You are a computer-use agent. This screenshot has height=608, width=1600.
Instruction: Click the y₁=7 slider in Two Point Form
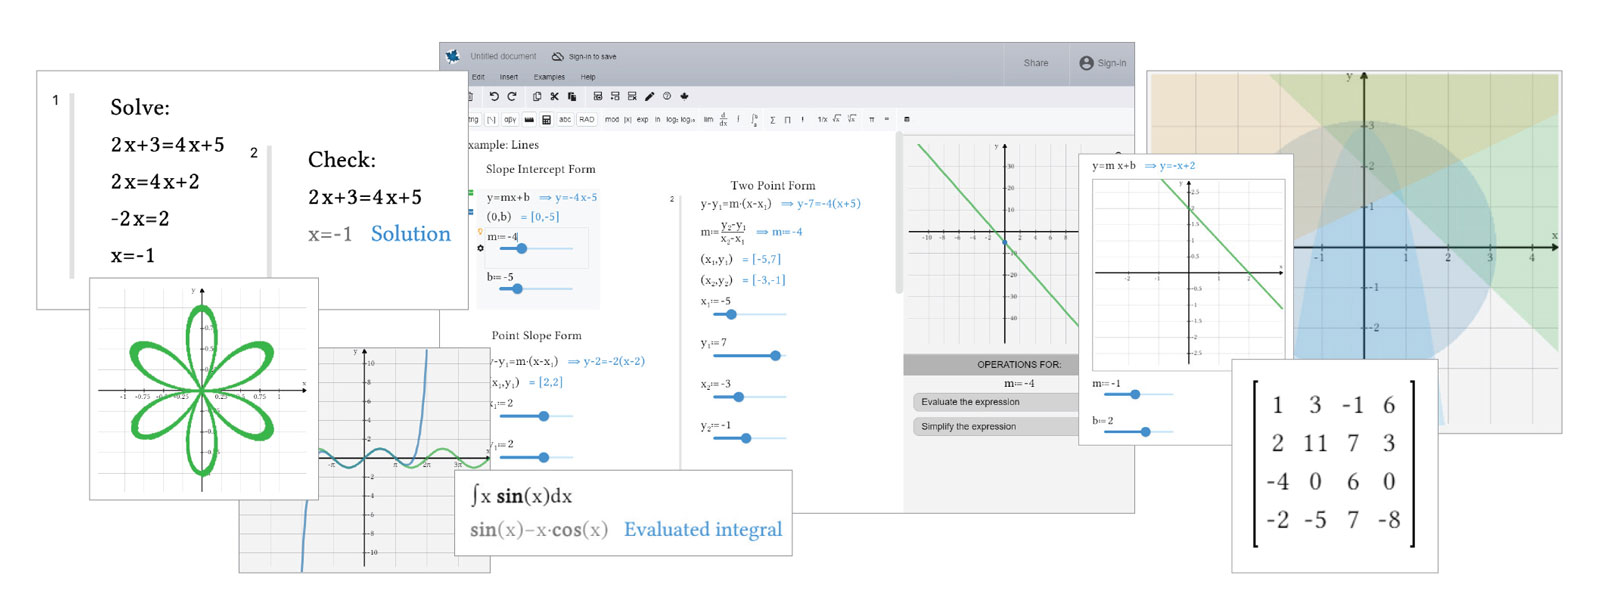pyautogui.click(x=750, y=355)
